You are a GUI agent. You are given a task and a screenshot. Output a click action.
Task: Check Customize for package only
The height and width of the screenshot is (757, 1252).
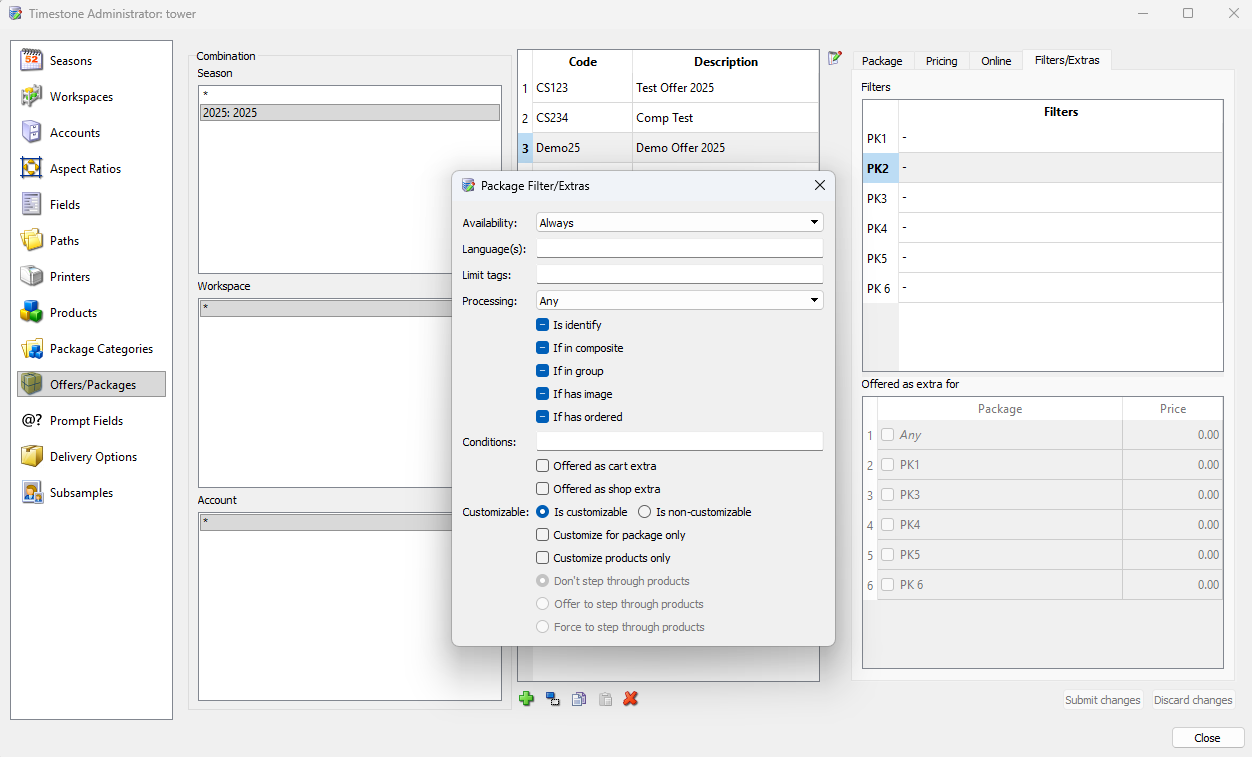point(543,535)
